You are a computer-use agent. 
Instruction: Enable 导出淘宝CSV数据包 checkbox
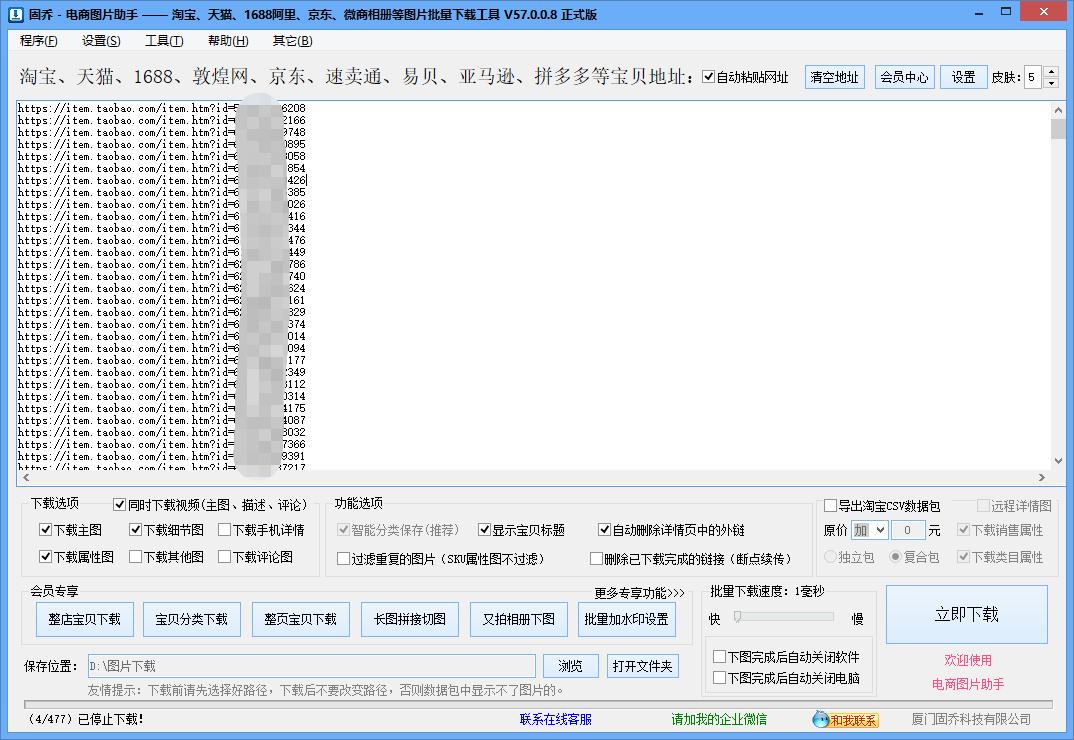[830, 506]
